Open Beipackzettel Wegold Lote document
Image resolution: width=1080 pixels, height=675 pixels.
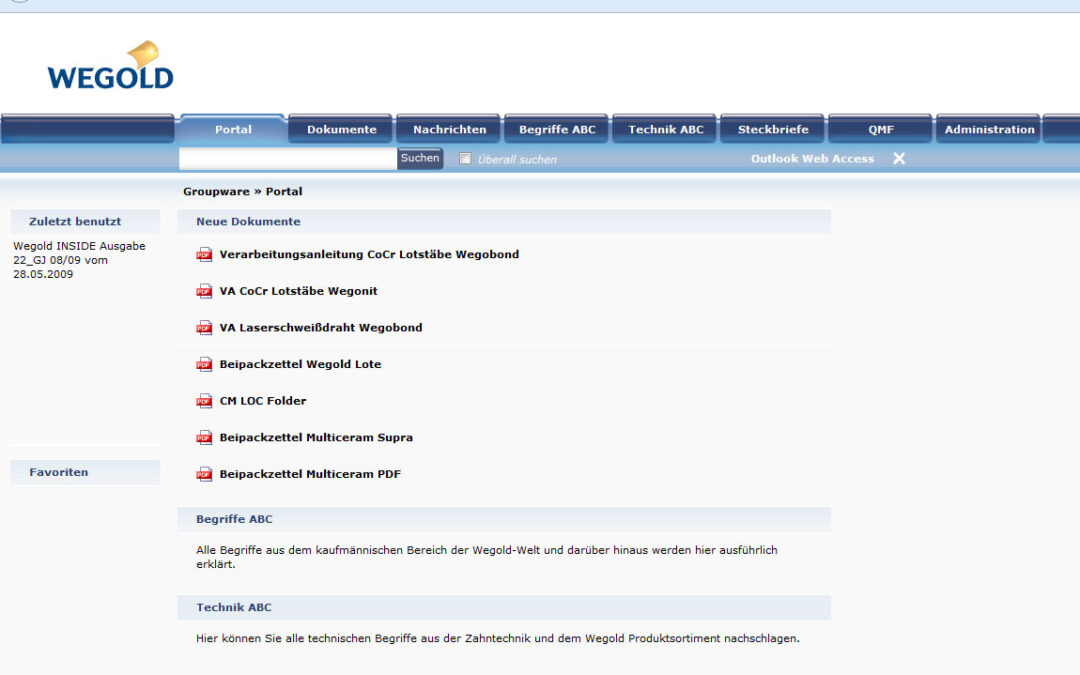tap(300, 364)
